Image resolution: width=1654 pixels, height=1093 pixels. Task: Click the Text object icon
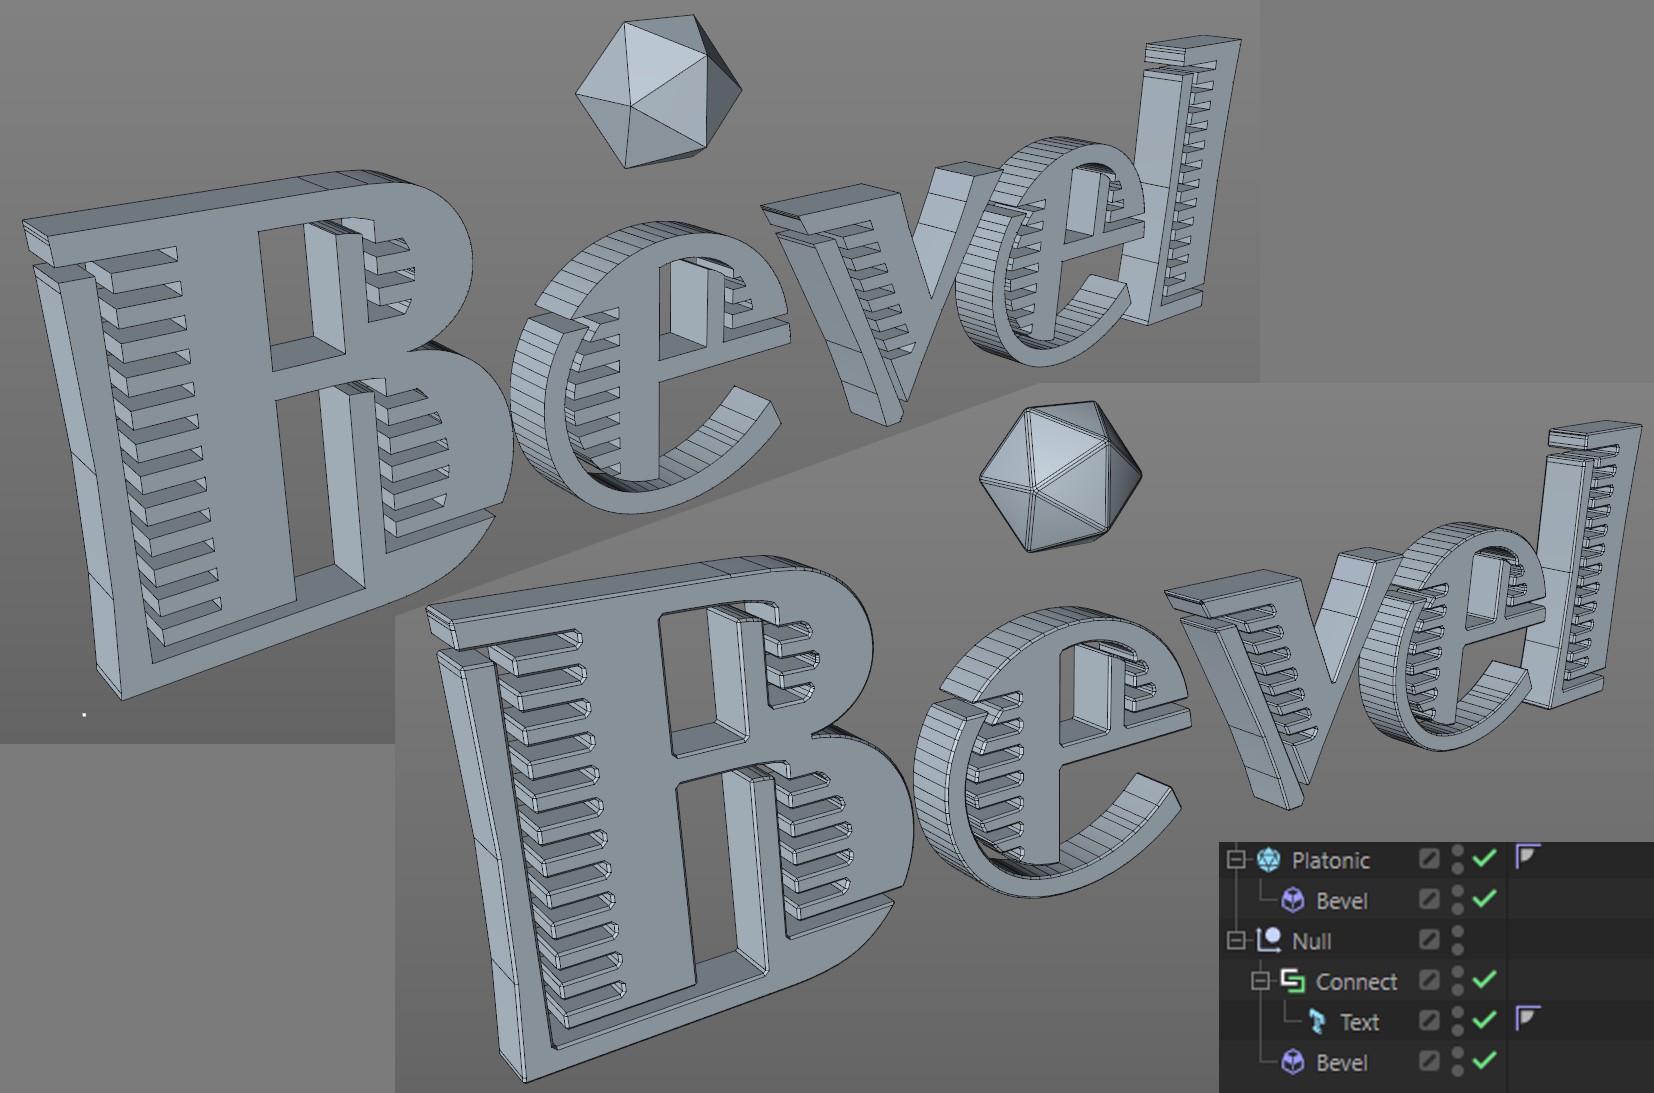tap(1317, 1022)
